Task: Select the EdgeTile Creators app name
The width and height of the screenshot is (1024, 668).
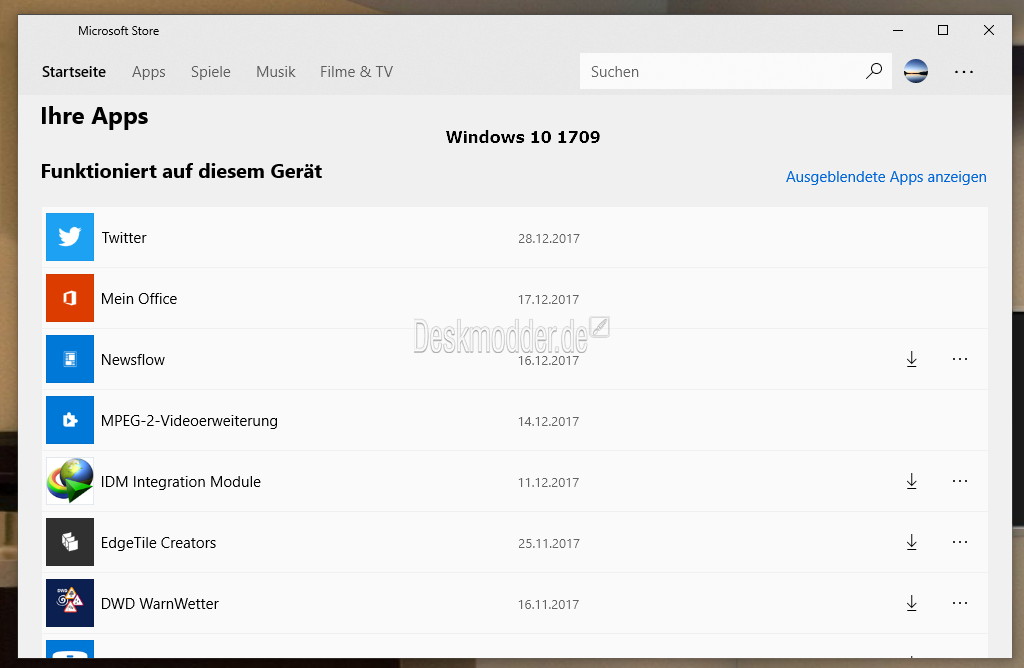Action: [x=159, y=543]
